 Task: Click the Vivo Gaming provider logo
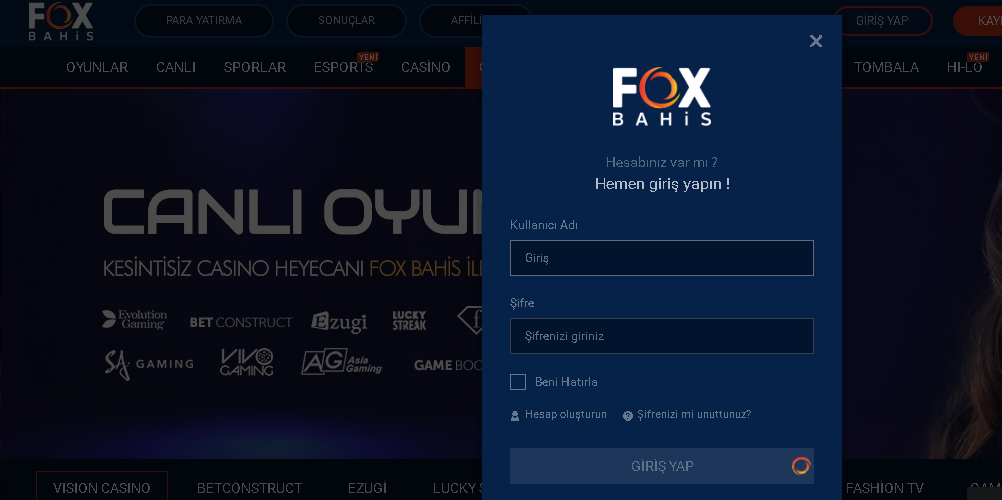click(247, 362)
